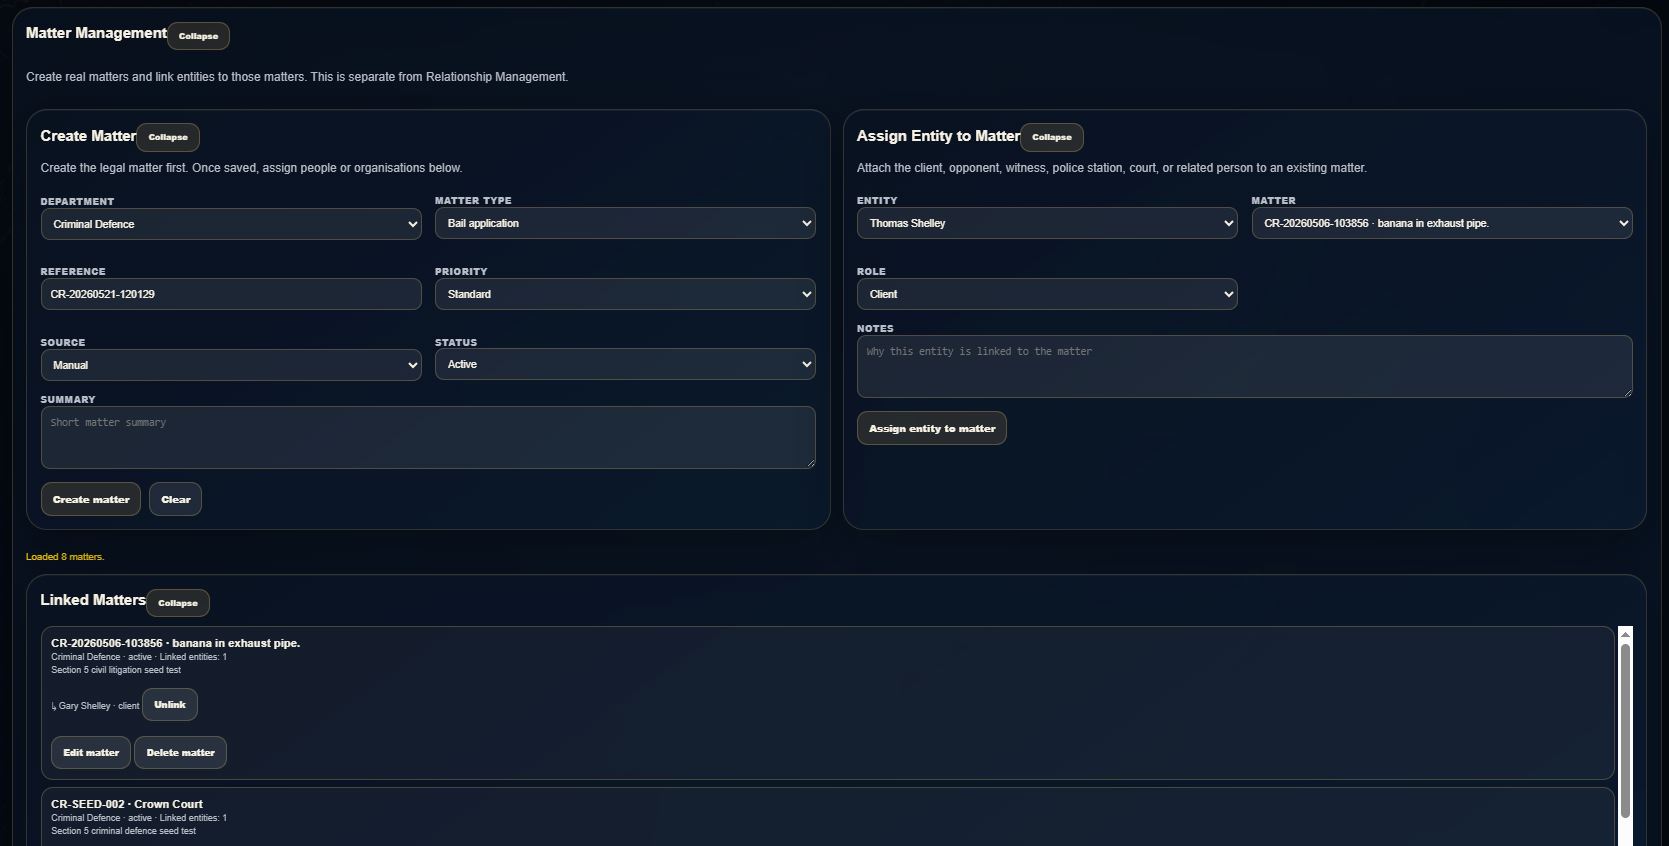
Task: Open the Matter Type dropdown
Action: point(625,223)
